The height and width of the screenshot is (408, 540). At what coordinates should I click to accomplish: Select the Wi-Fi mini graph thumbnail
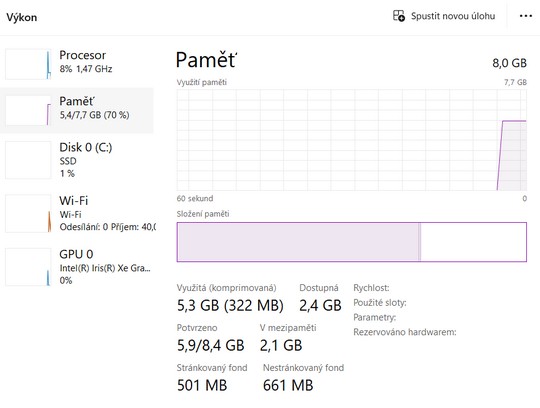(x=28, y=213)
